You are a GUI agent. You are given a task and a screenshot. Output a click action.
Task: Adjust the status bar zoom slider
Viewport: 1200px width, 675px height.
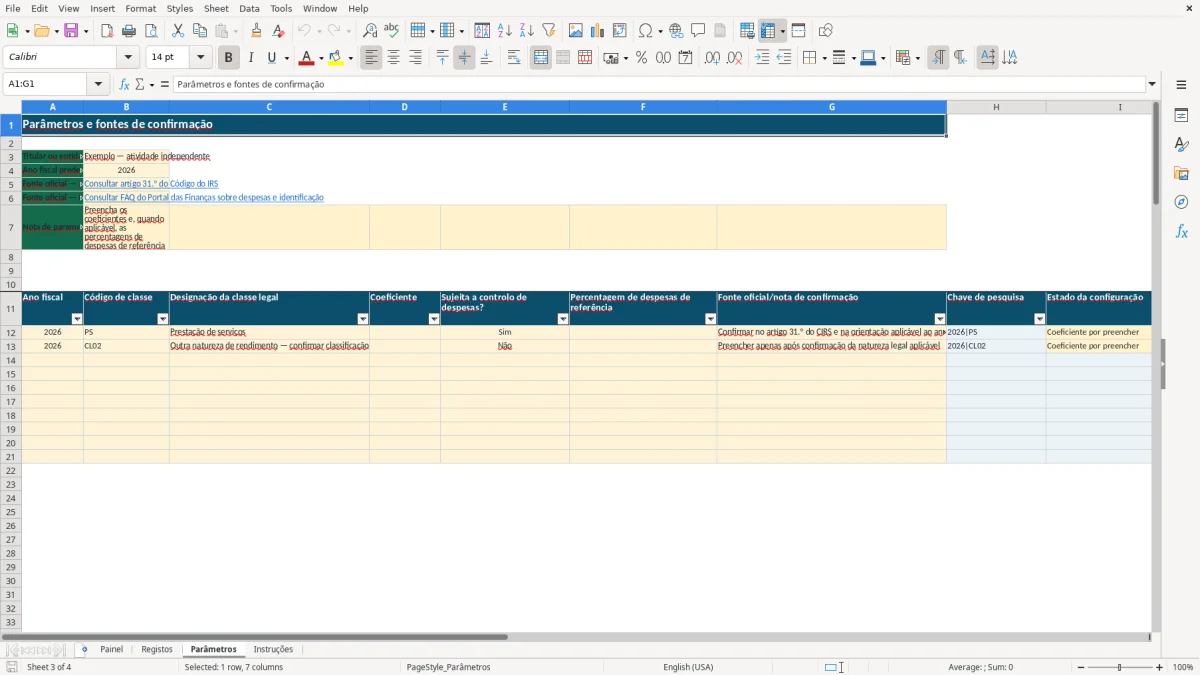[1120, 667]
